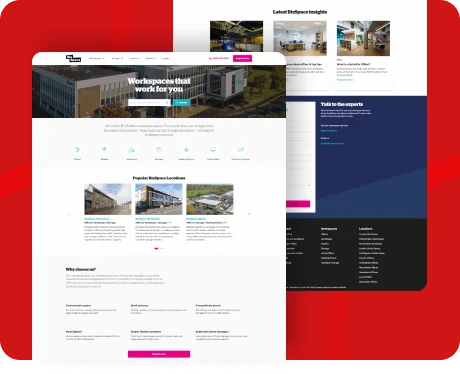Open the Workspaces dropdown in the navigation
This screenshot has height=374, width=460.
pyautogui.click(x=97, y=58)
